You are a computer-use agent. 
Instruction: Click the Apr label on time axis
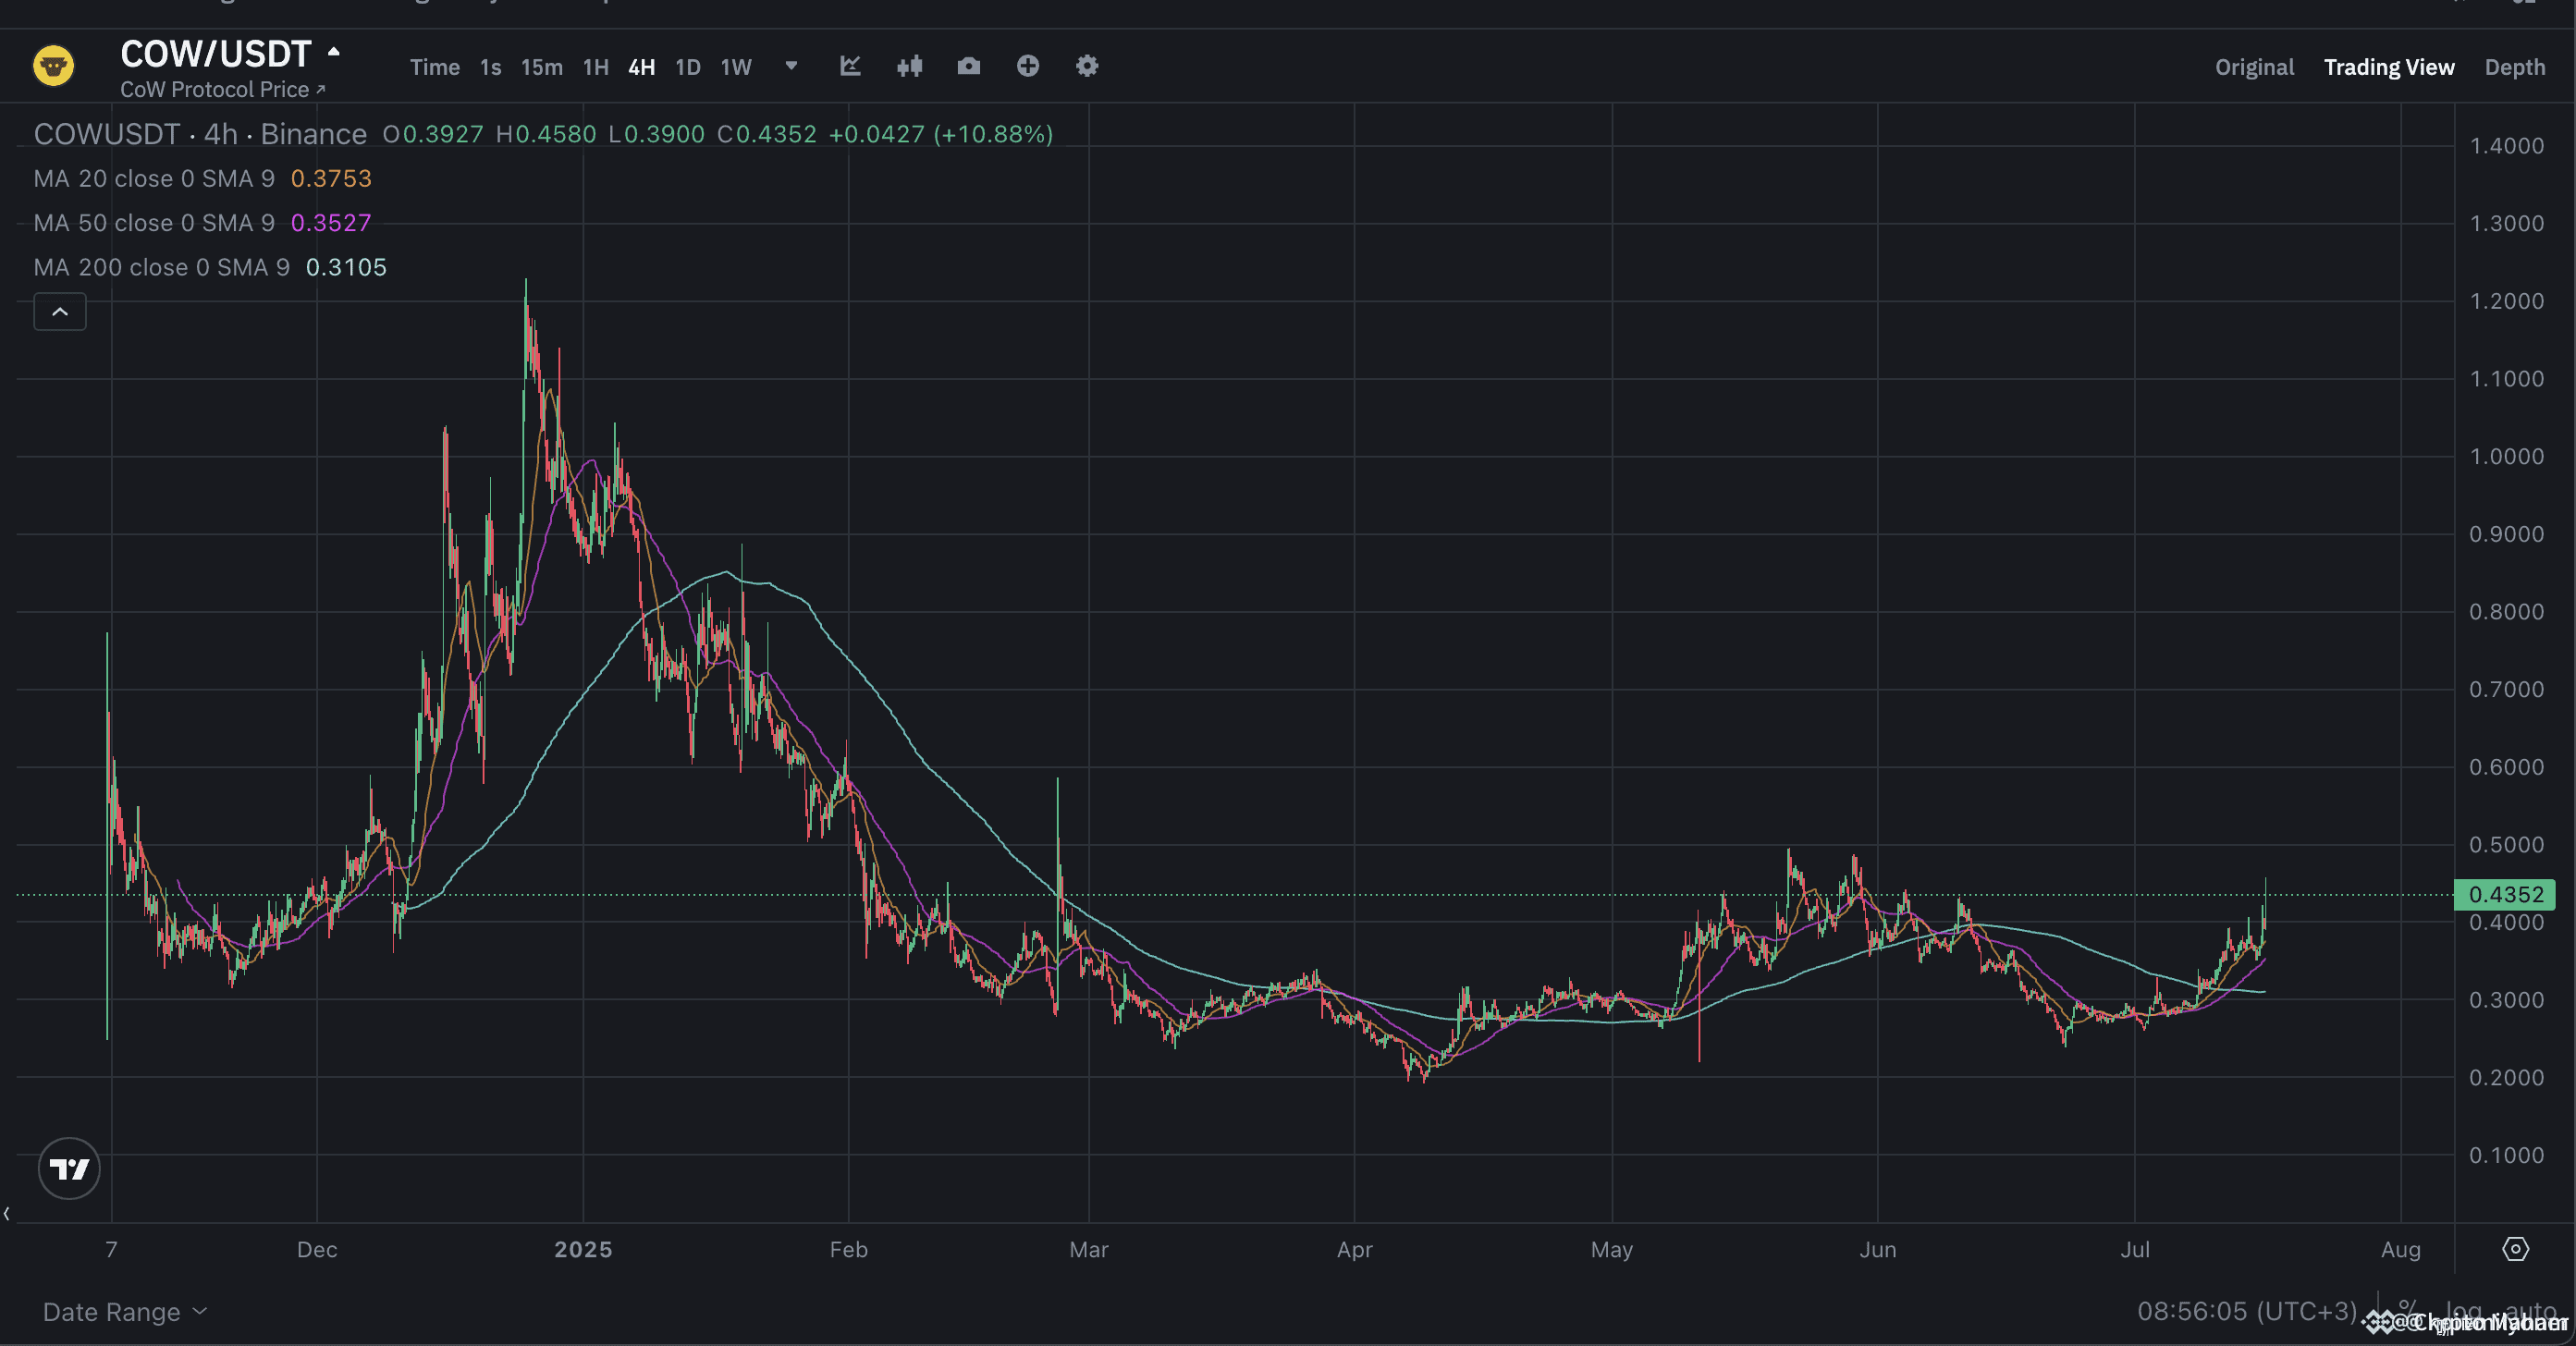(x=1355, y=1249)
